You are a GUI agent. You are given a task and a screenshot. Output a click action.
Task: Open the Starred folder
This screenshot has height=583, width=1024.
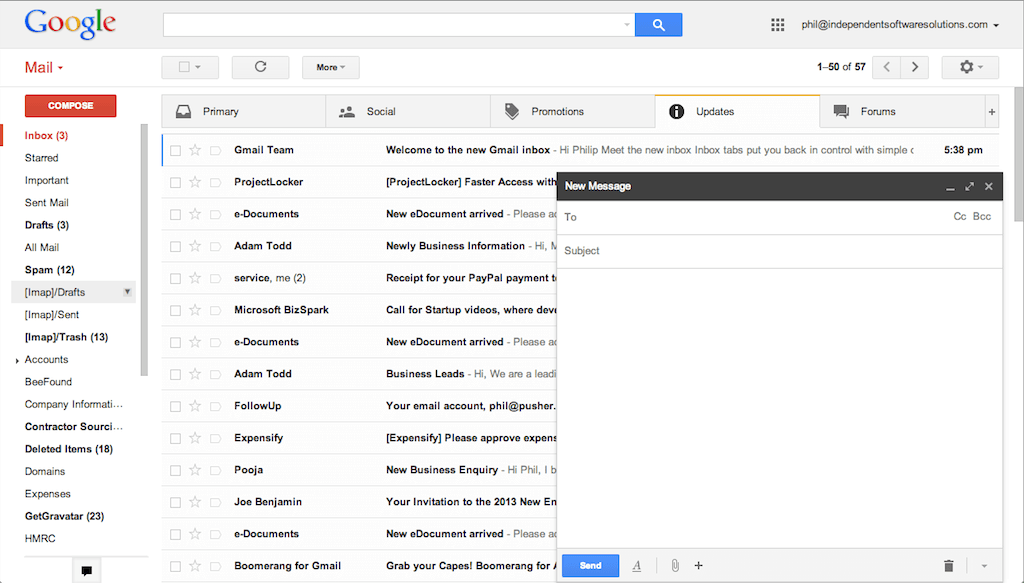click(x=42, y=158)
